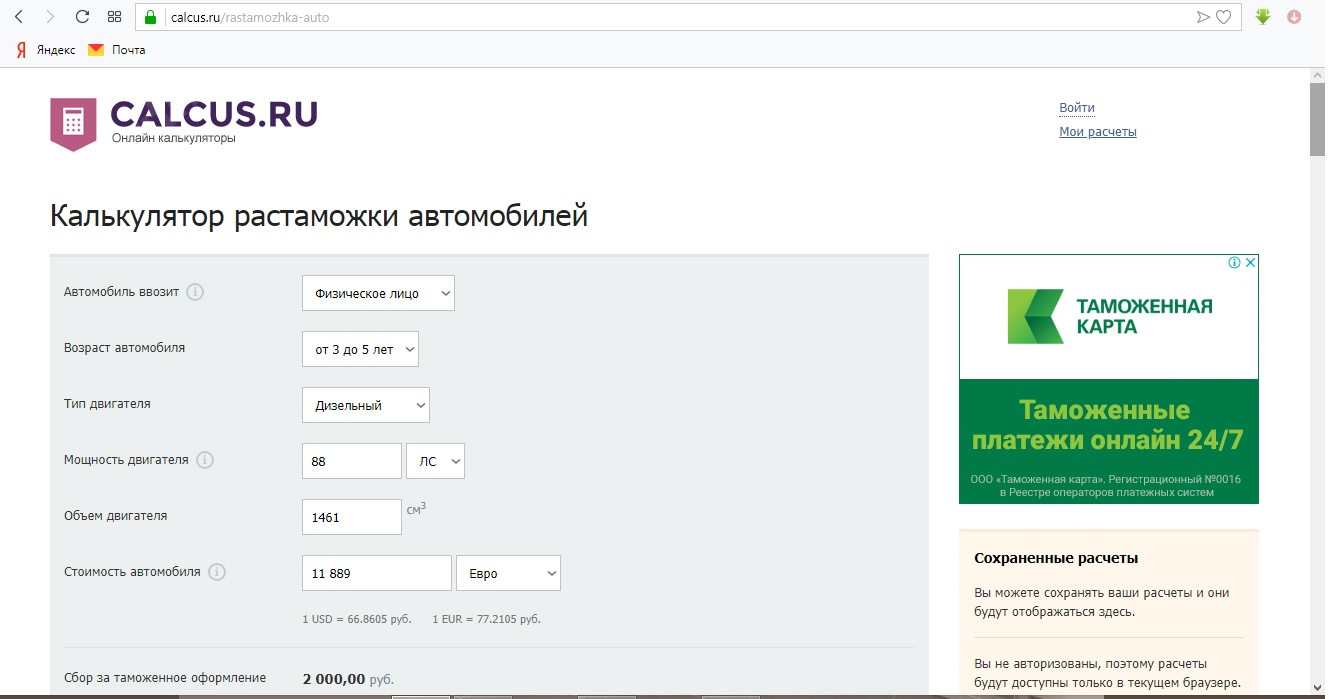1329x699 pixels.
Task: Go back with the browser back arrow
Action: pos(19,17)
